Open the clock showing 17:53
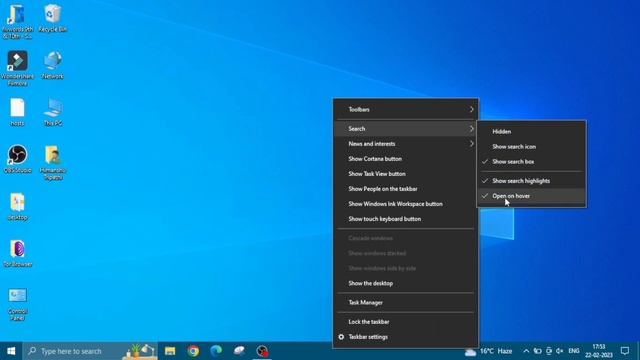Image resolution: width=640 pixels, height=360 pixels. pyautogui.click(x=599, y=351)
